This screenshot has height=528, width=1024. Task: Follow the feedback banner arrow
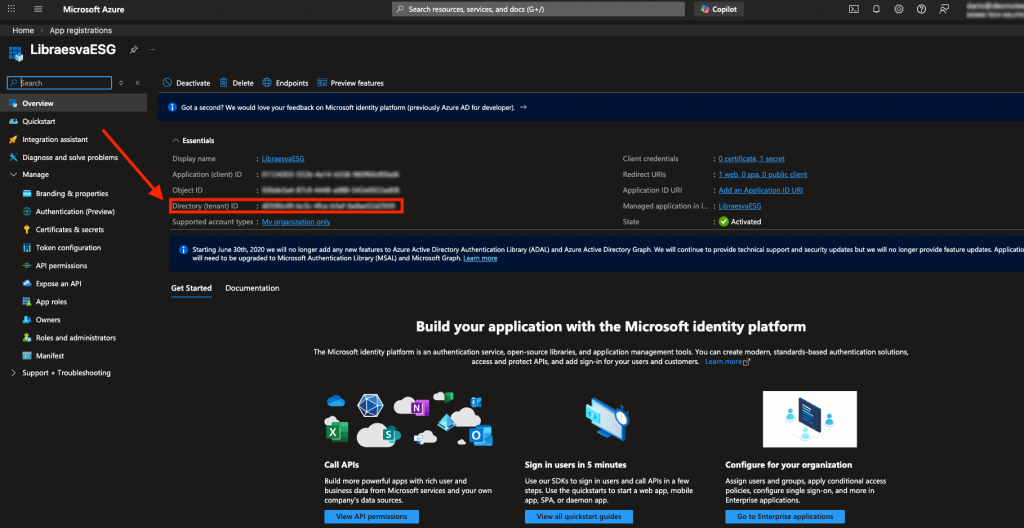click(x=524, y=107)
